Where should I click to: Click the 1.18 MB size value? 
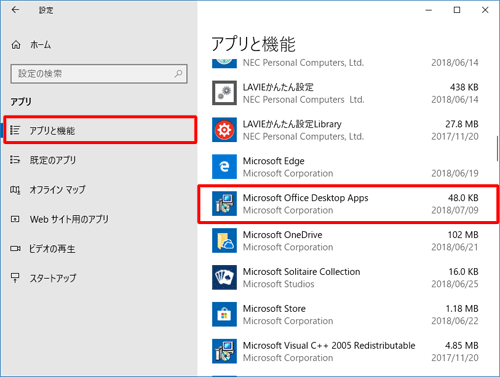point(462,309)
